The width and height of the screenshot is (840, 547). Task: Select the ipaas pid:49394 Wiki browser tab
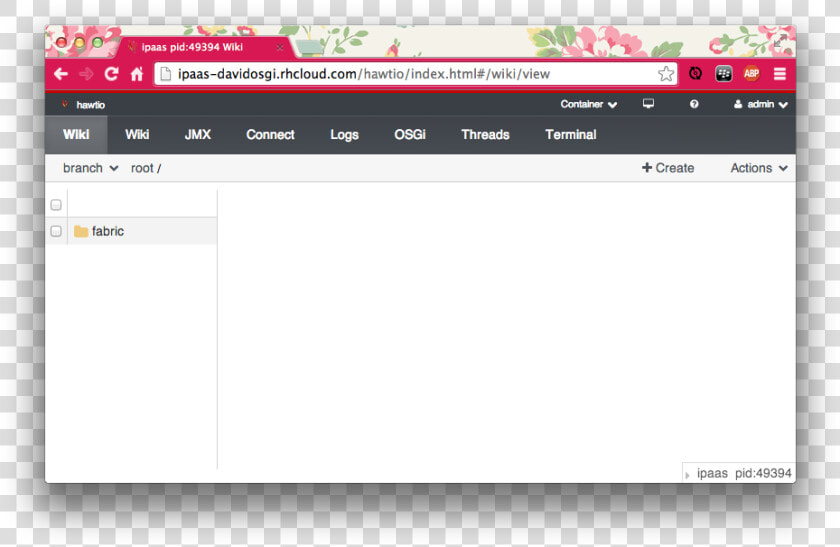coord(204,47)
